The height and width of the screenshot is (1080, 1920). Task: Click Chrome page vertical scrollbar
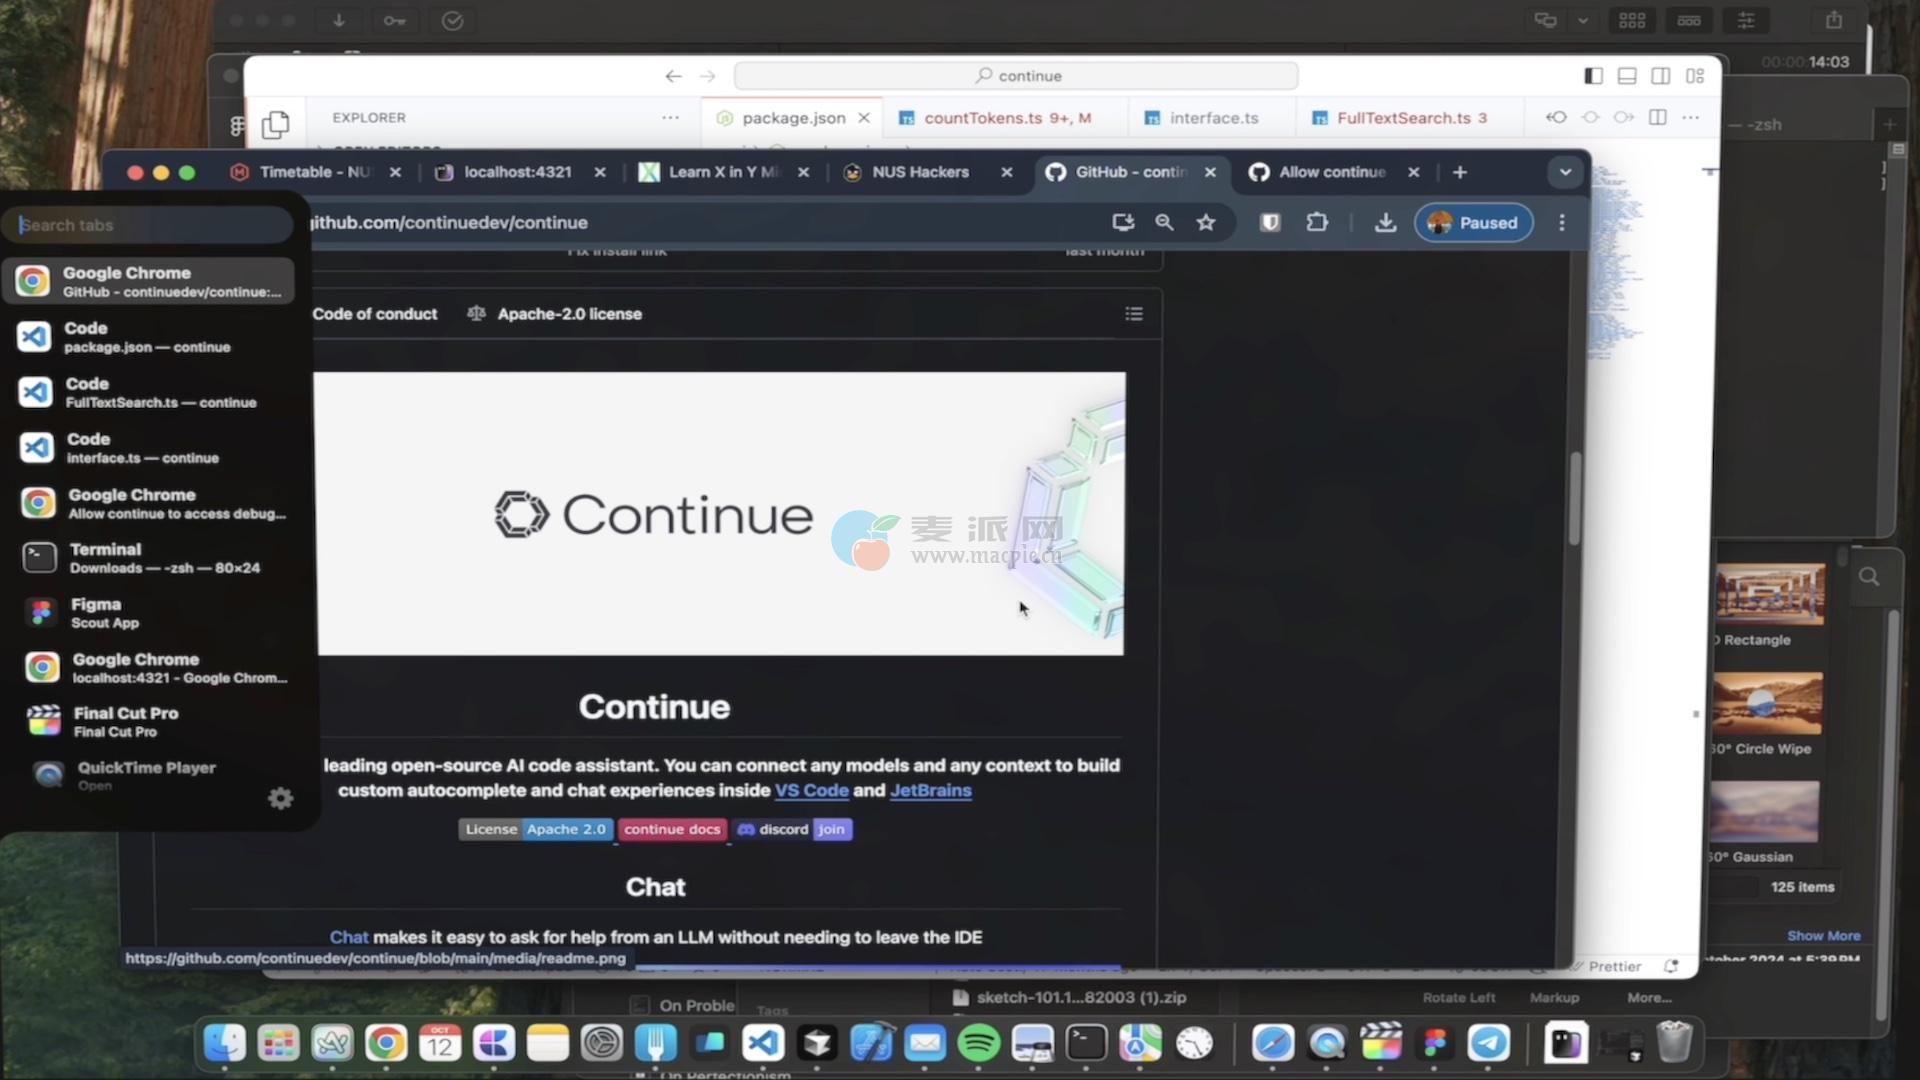[x=1575, y=498]
